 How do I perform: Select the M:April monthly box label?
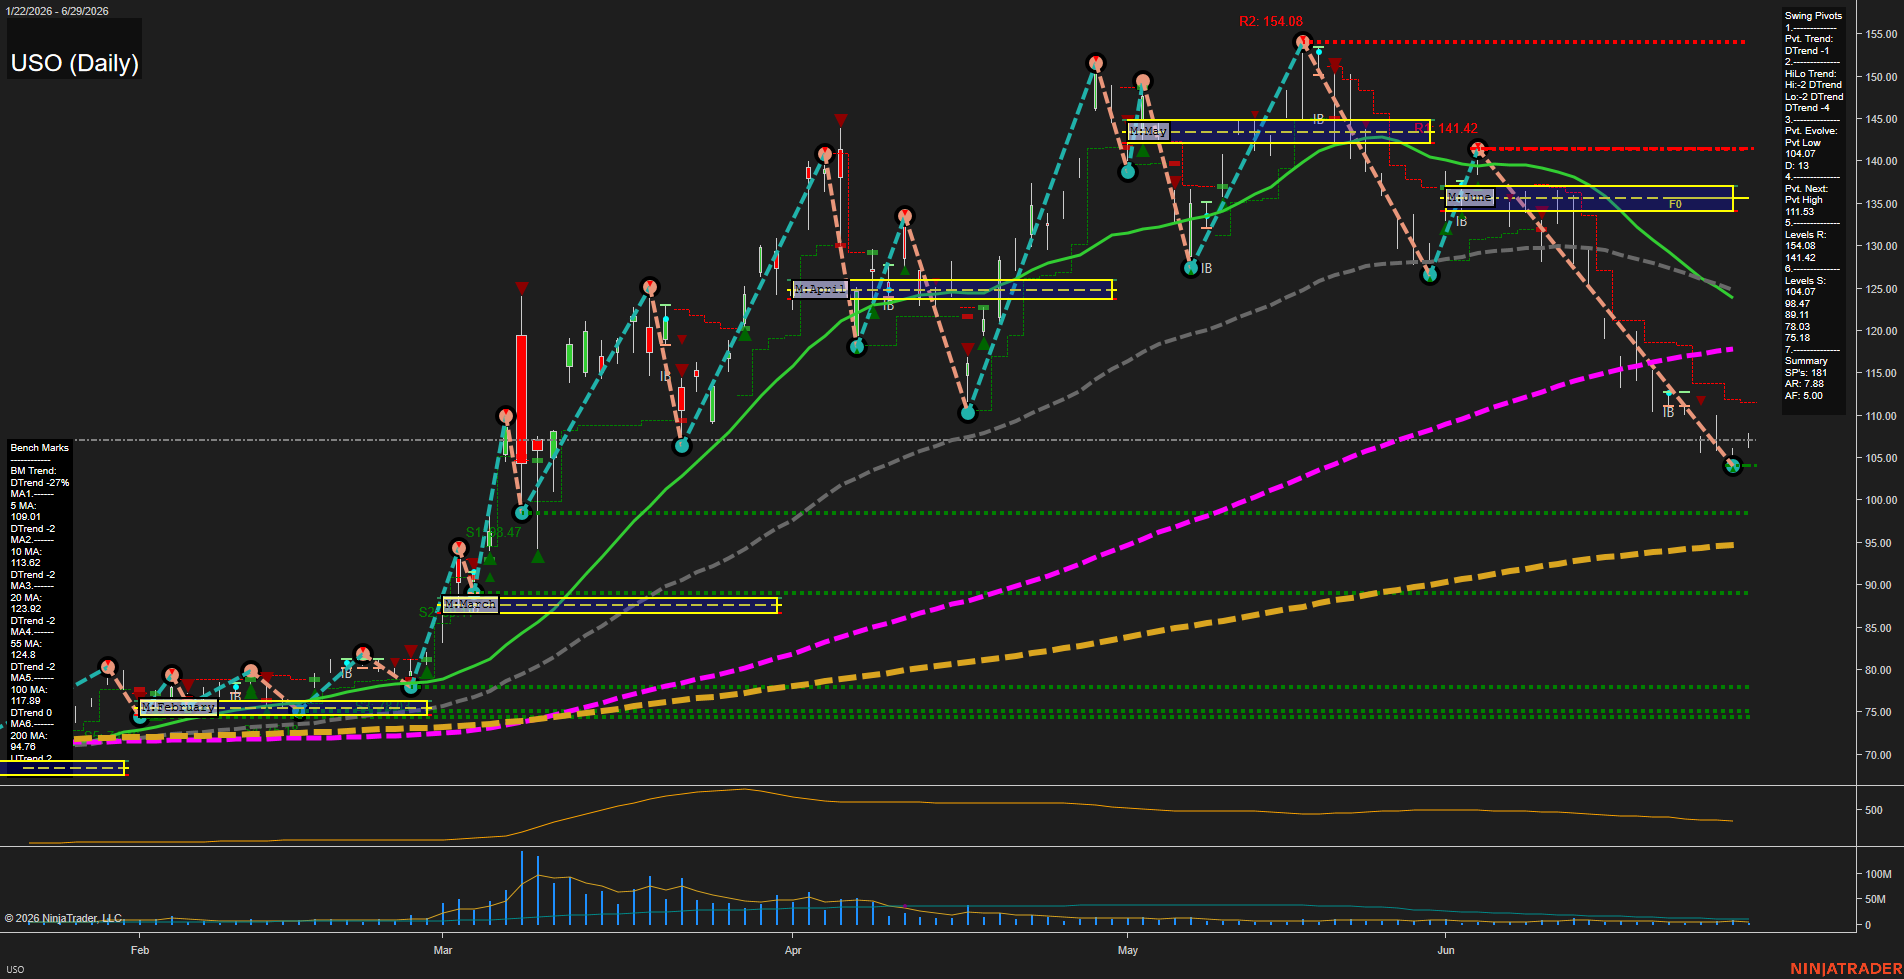[820, 289]
